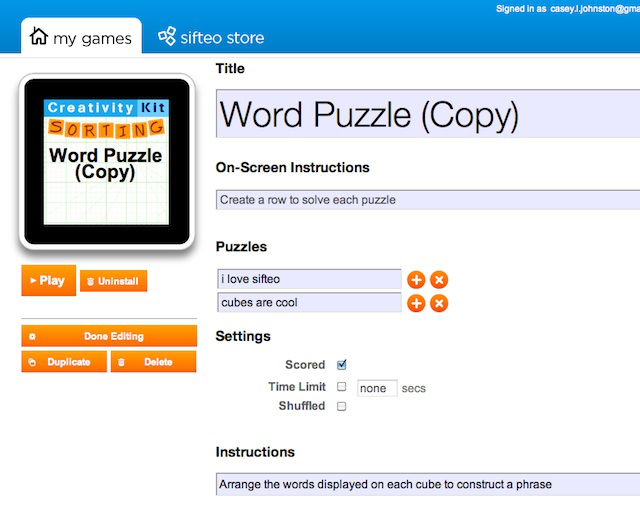Click Done Editing button
Image resolution: width=640 pixels, height=506 pixels.
pyautogui.click(x=109, y=336)
